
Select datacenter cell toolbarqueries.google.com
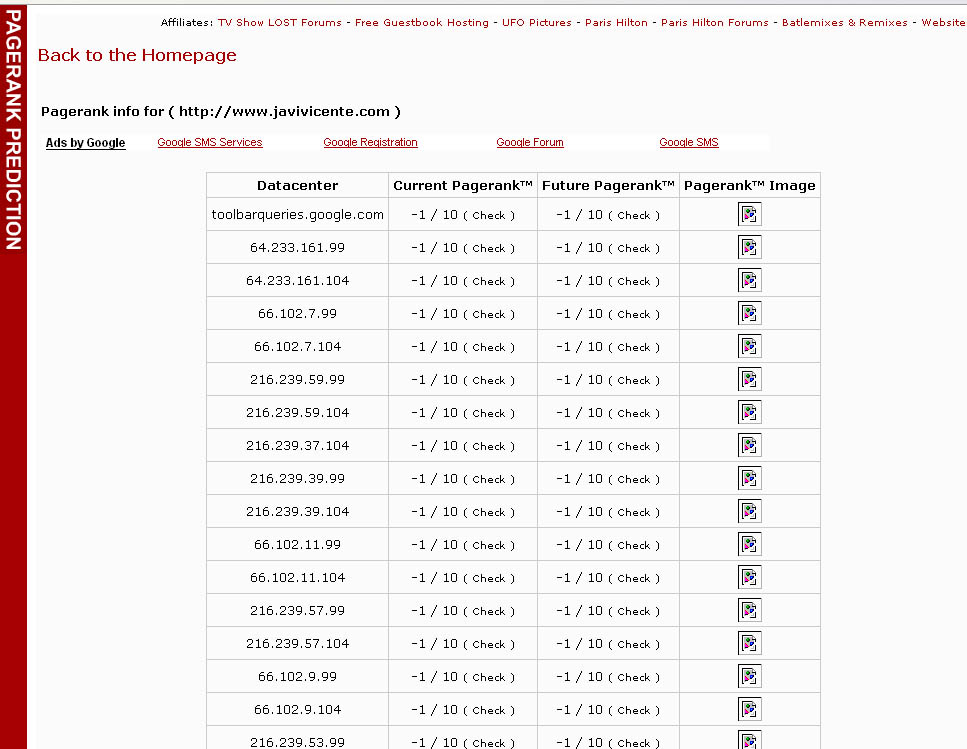[297, 215]
